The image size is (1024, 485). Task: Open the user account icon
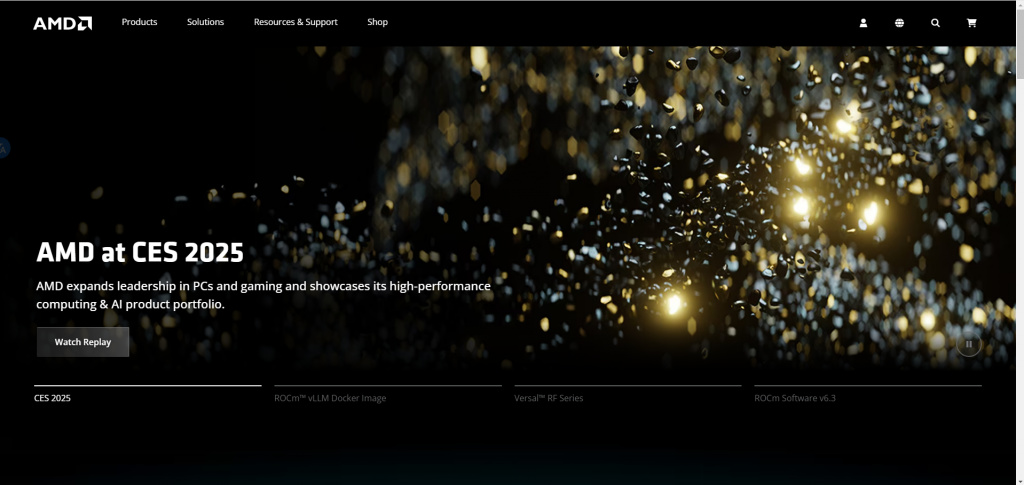pos(863,23)
